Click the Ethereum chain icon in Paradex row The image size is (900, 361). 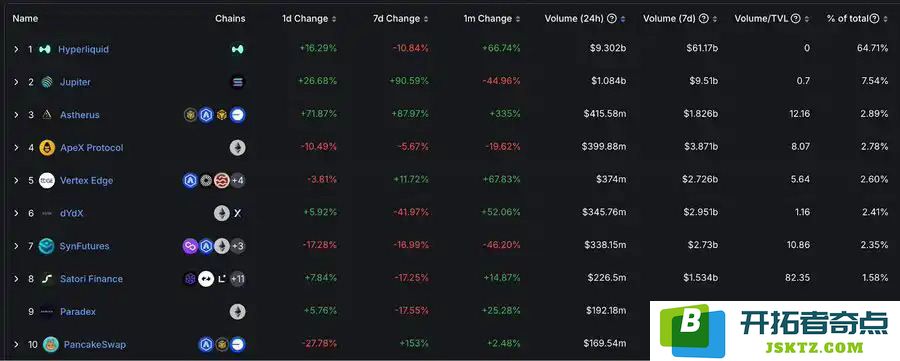pyautogui.click(x=237, y=312)
